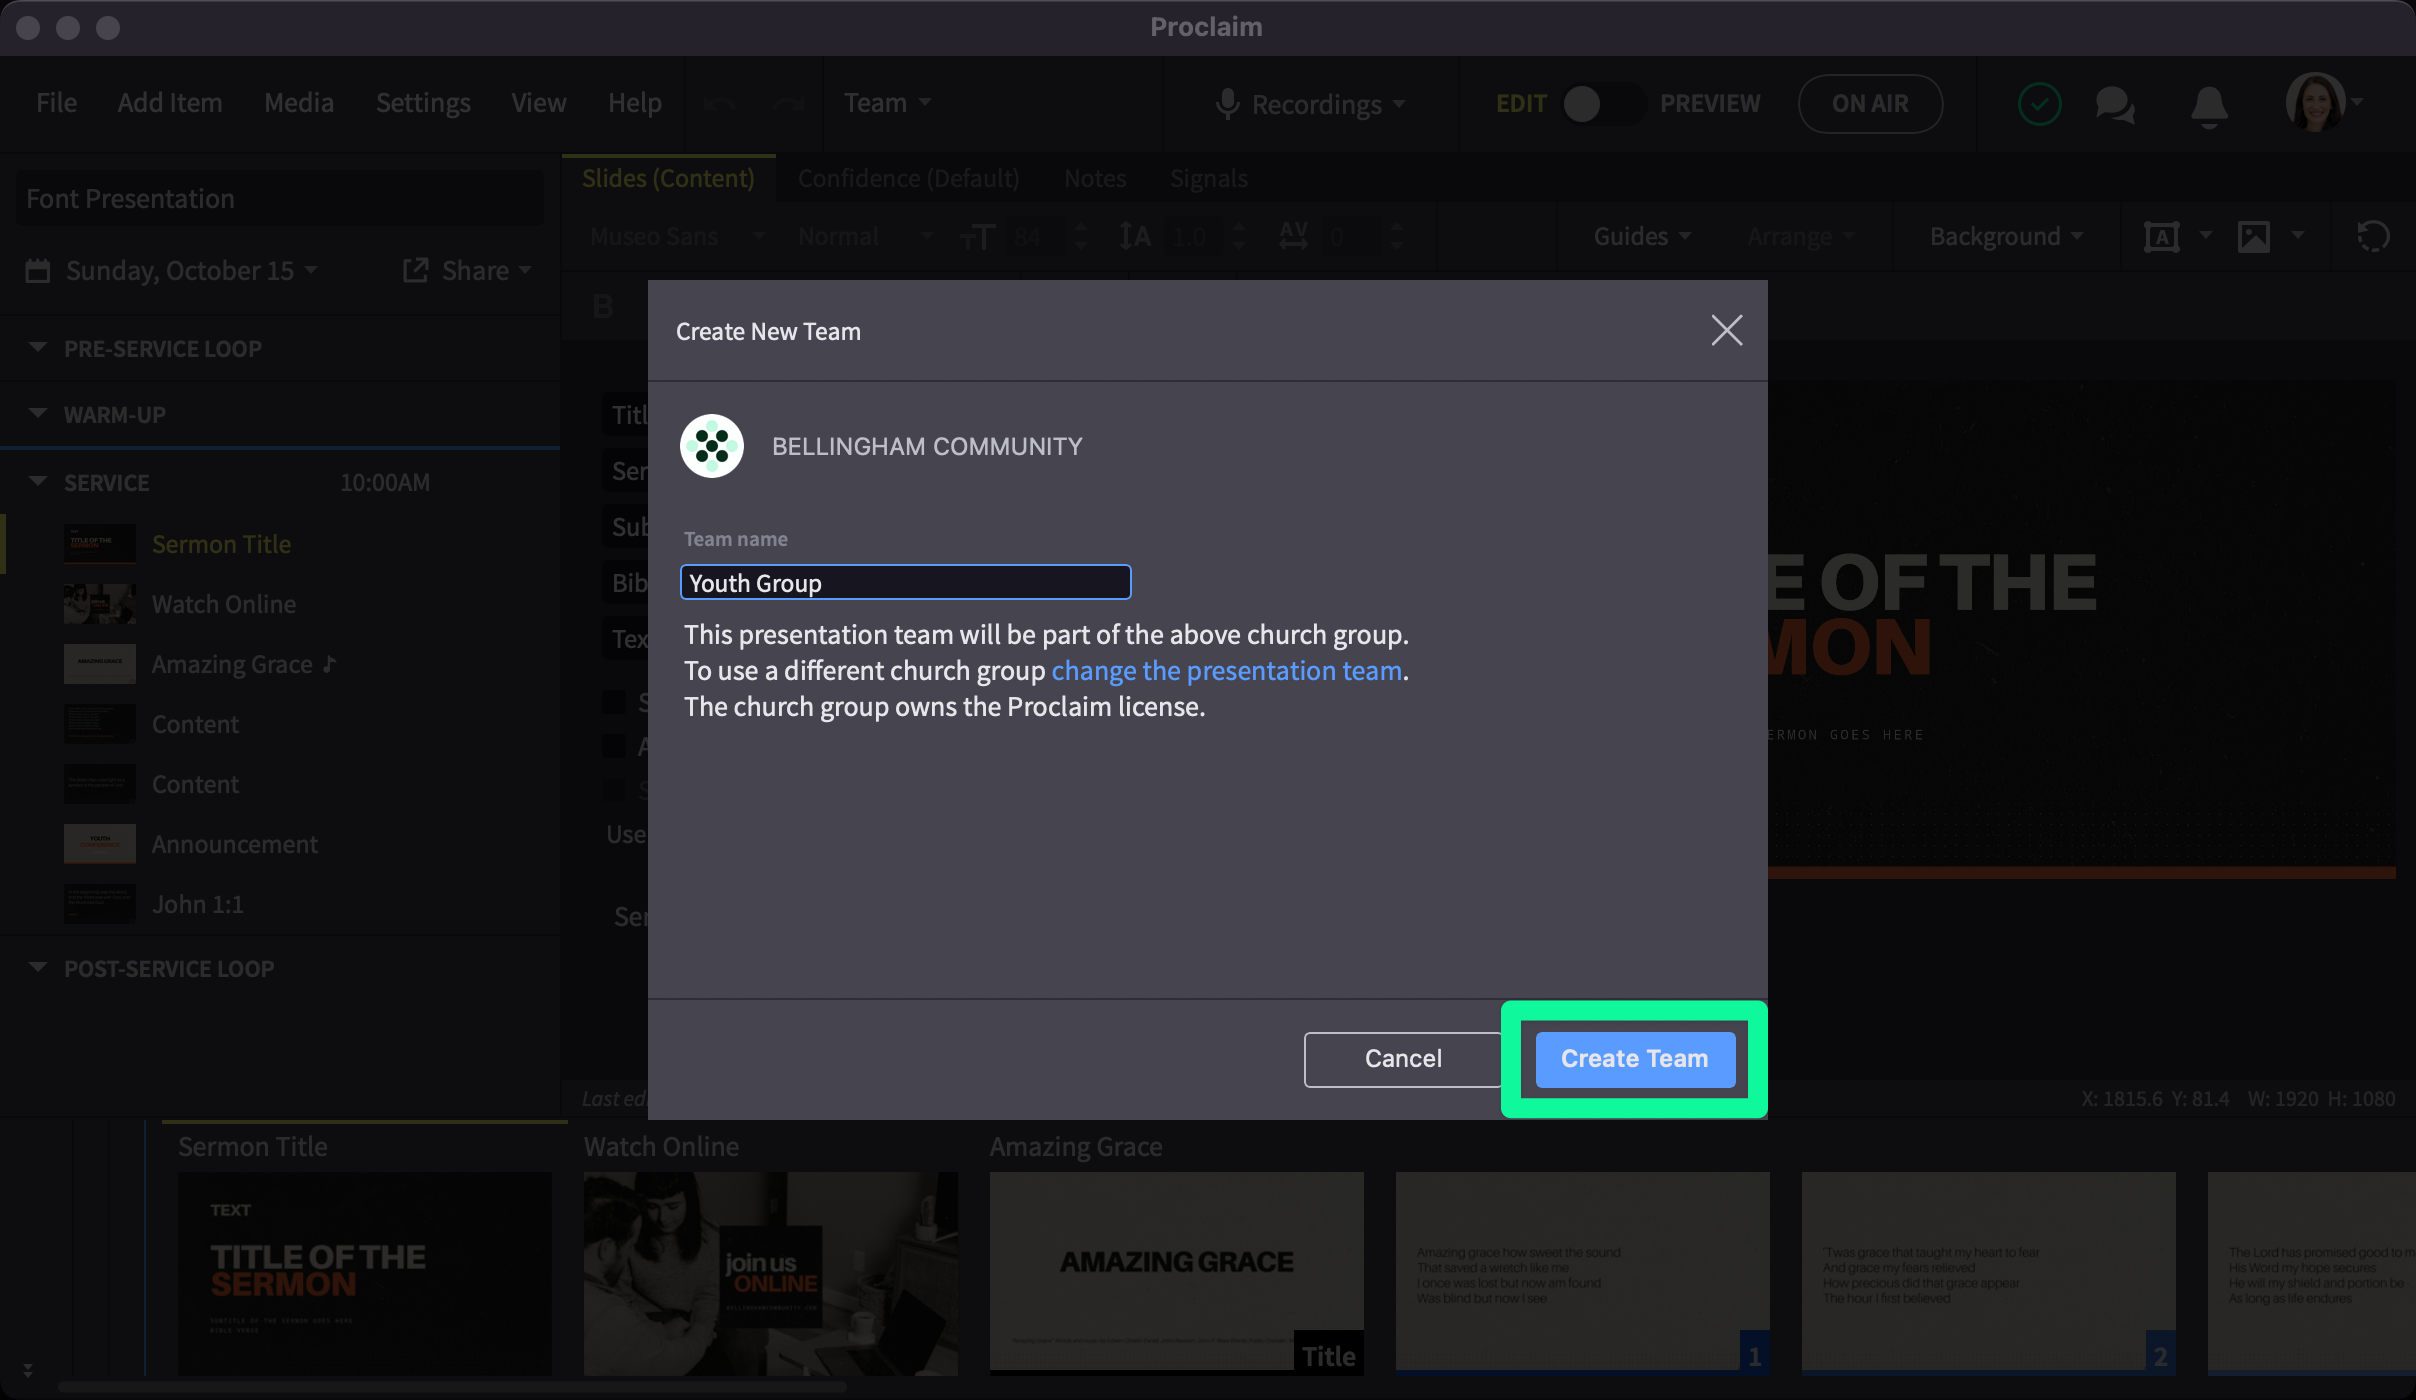This screenshot has height=1400, width=2416.
Task: Open the Recordings dropdown
Action: (x=1329, y=104)
